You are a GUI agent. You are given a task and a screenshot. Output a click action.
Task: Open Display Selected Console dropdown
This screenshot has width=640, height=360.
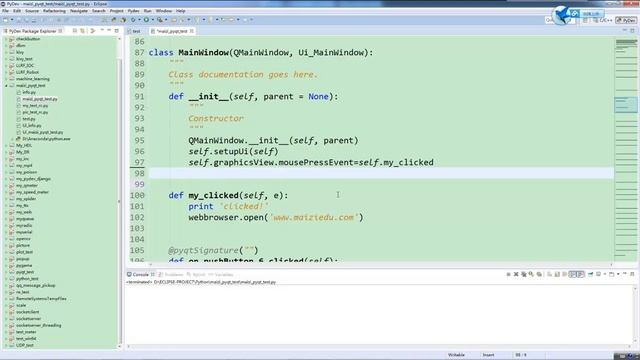click(x=604, y=274)
